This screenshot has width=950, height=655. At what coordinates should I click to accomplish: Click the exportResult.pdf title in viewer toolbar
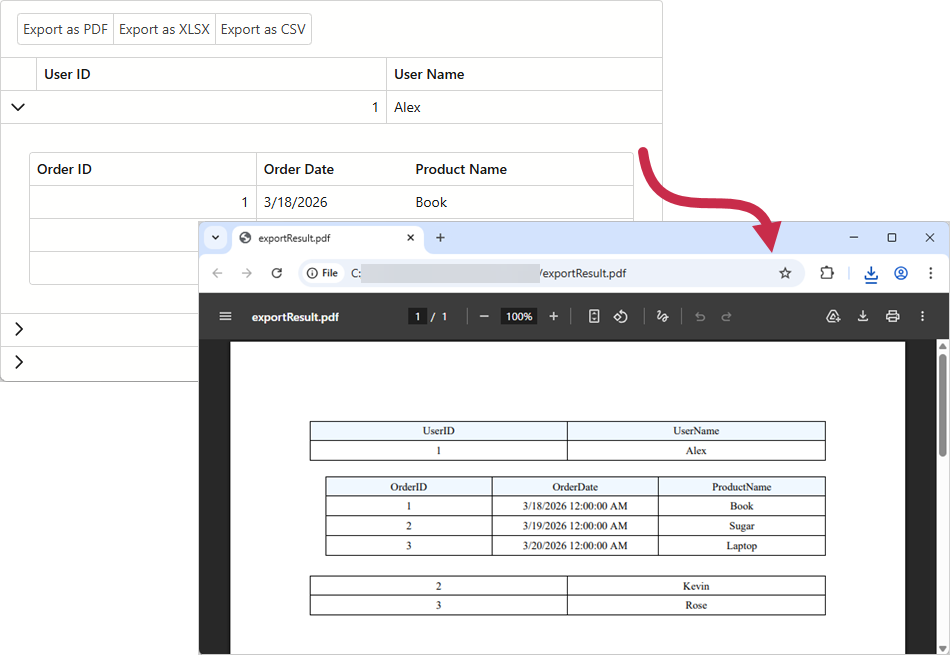[295, 317]
